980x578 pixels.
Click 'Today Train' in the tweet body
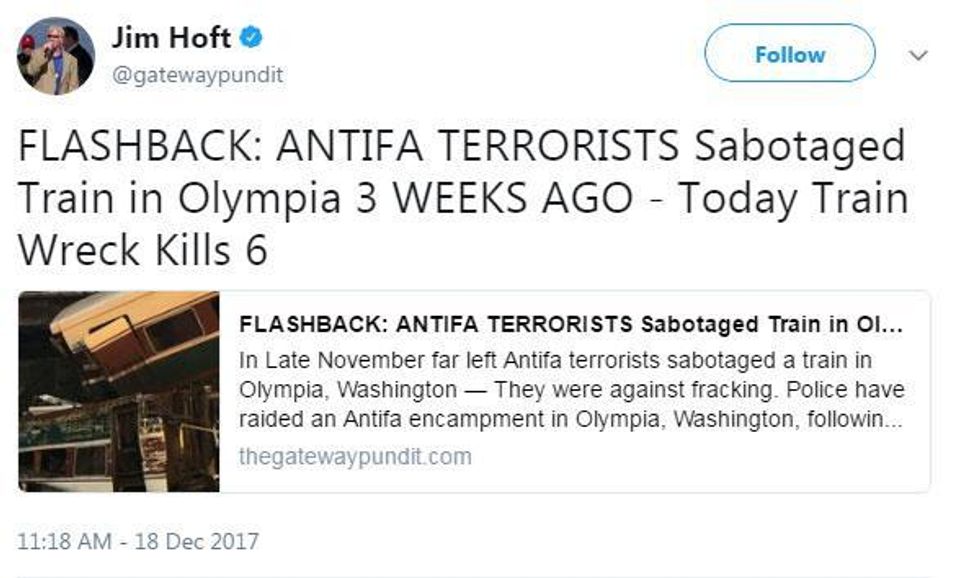click(x=793, y=199)
